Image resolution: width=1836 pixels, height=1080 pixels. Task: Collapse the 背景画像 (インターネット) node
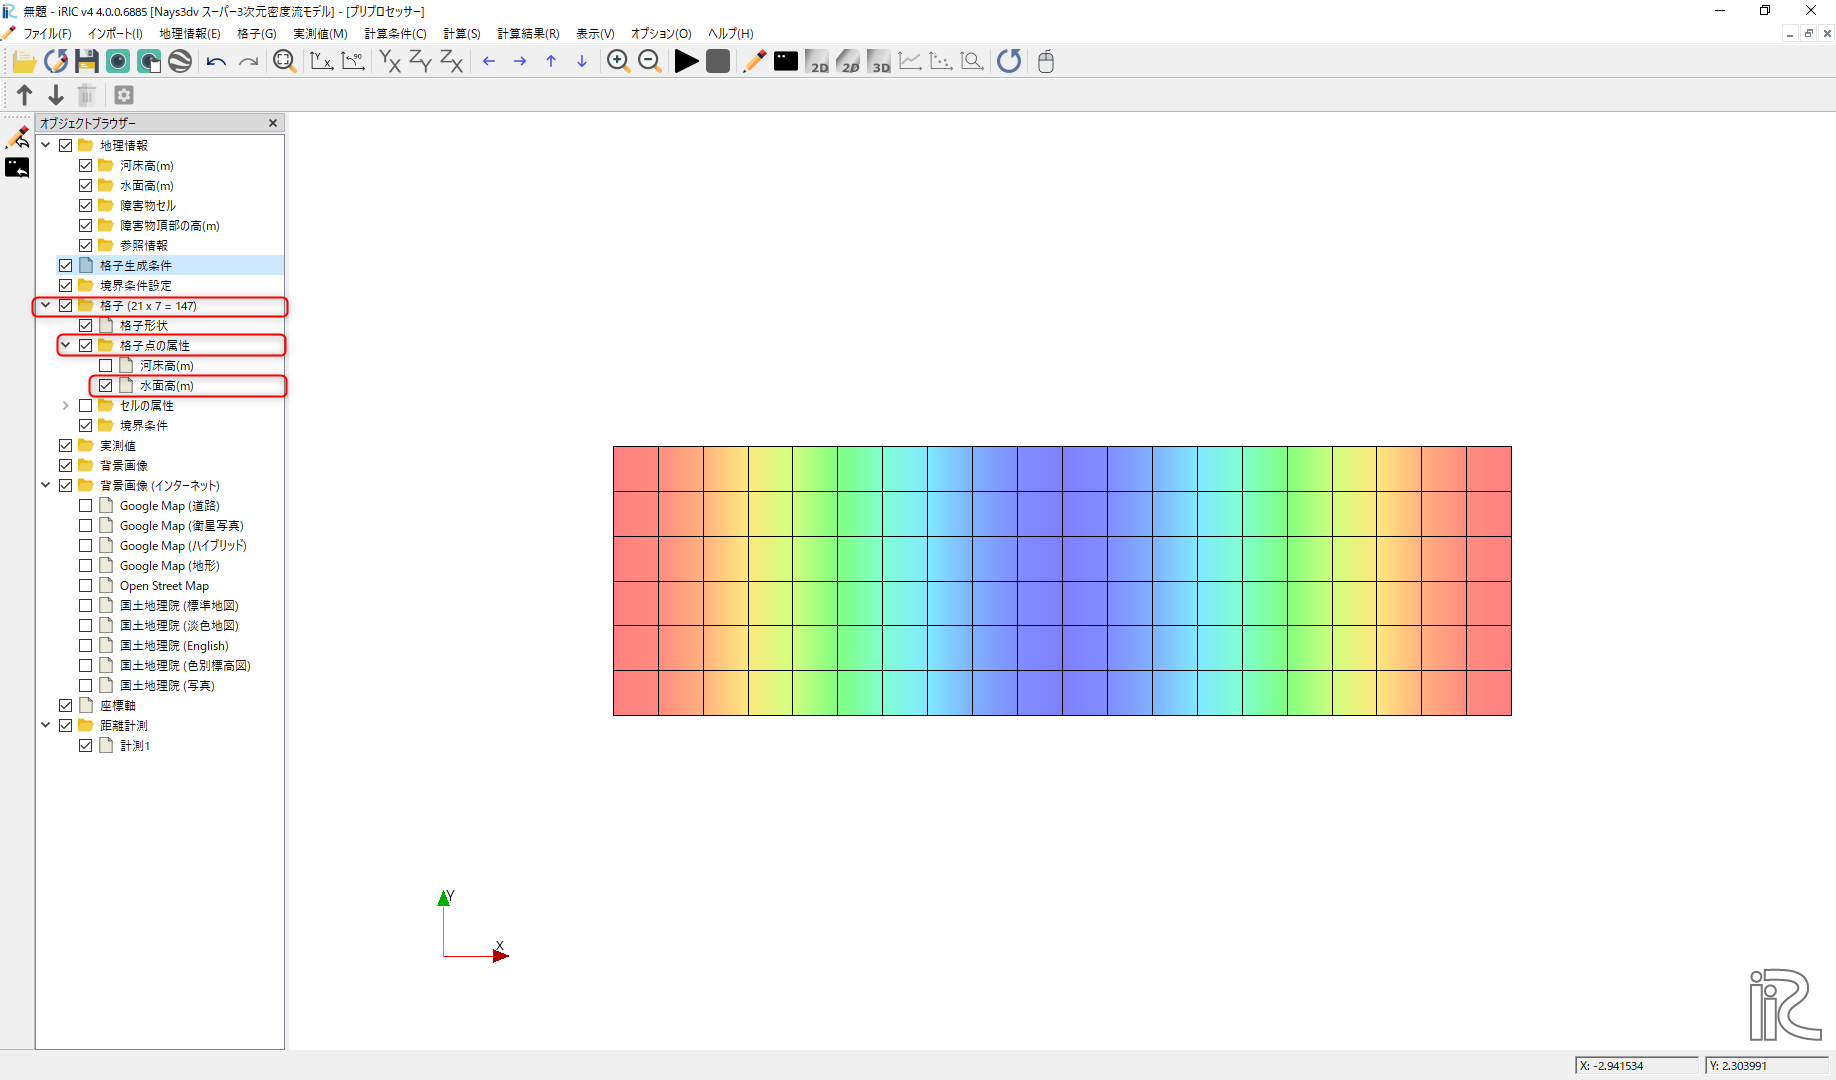click(x=46, y=485)
